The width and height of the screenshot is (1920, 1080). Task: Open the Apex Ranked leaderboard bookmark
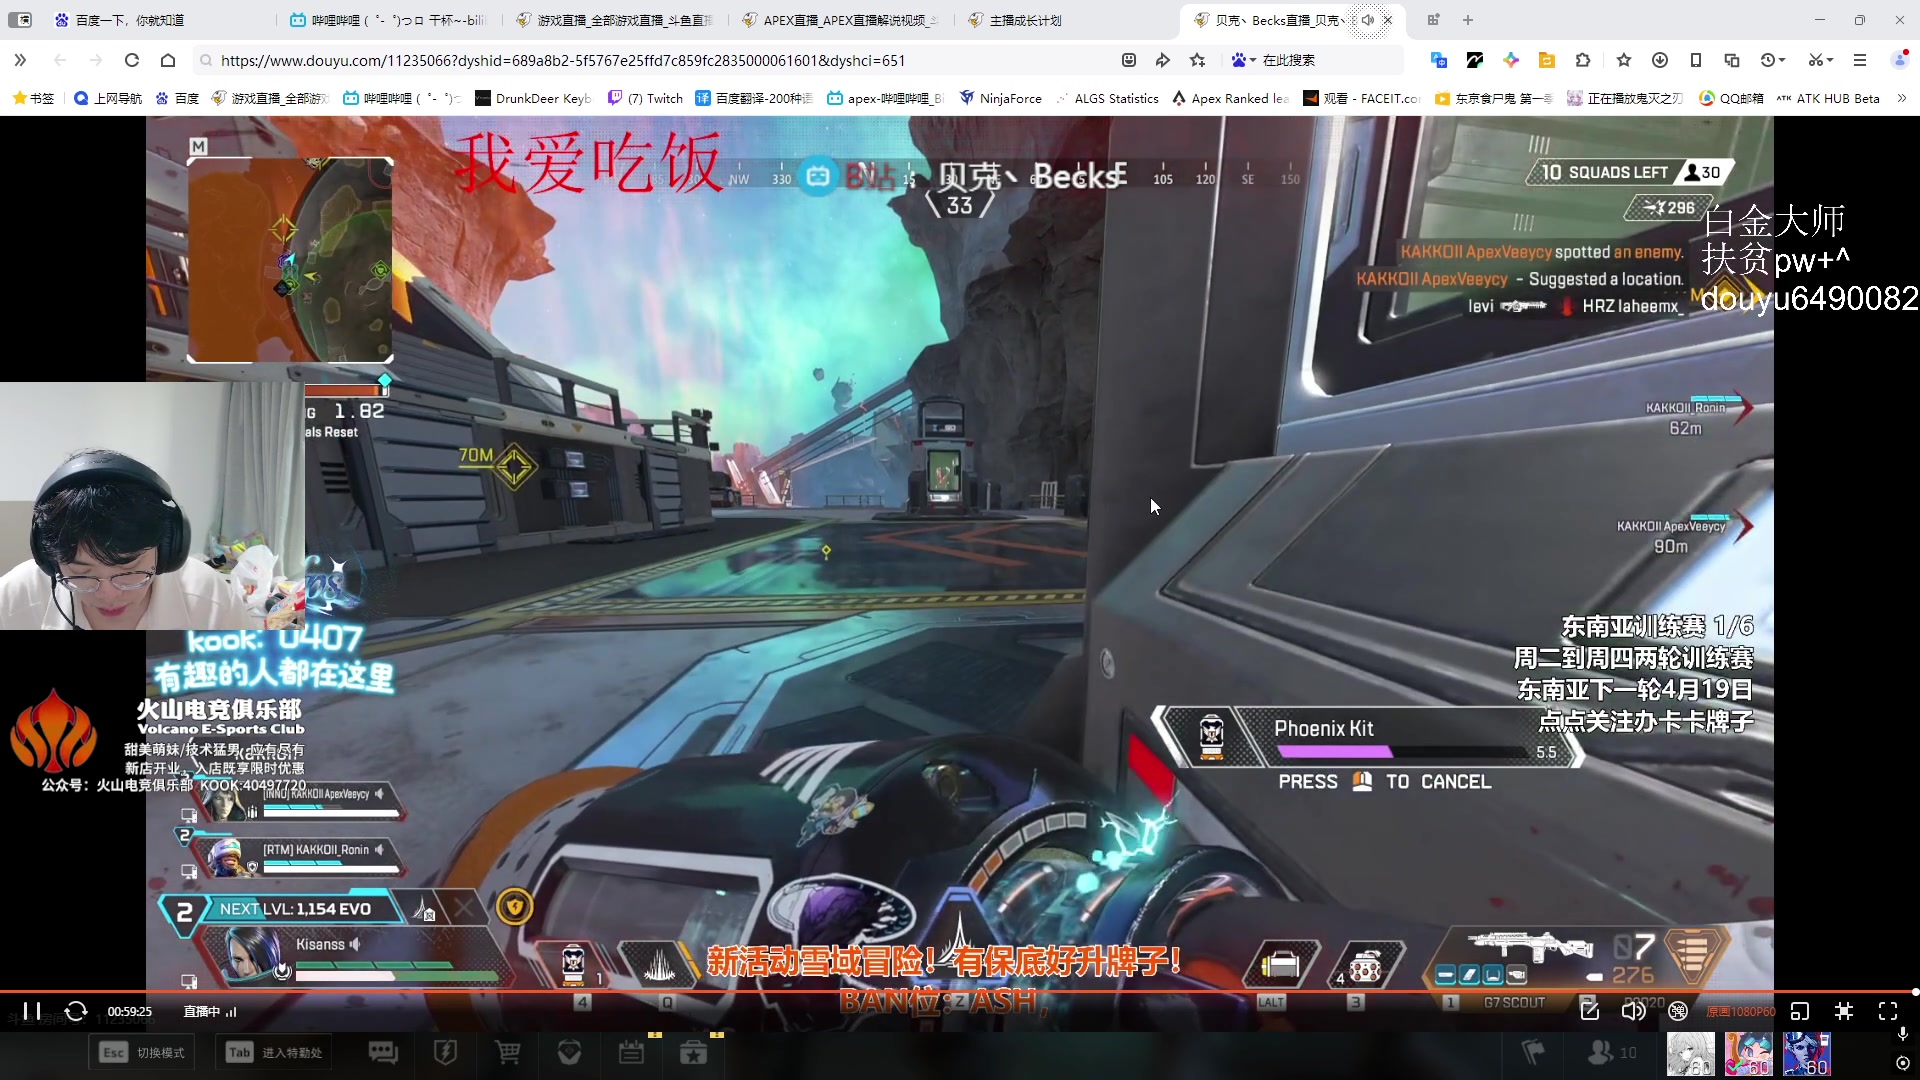(1230, 98)
